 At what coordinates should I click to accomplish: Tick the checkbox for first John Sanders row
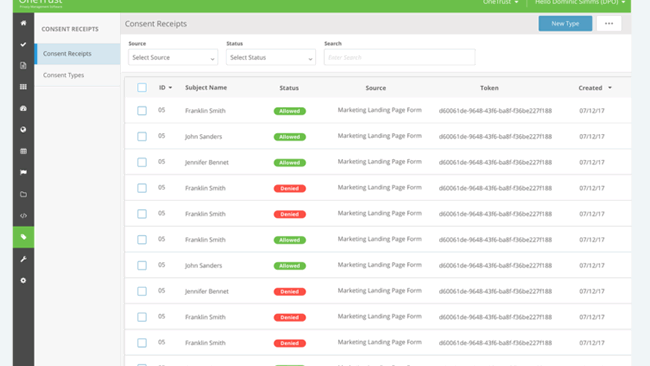pos(142,136)
